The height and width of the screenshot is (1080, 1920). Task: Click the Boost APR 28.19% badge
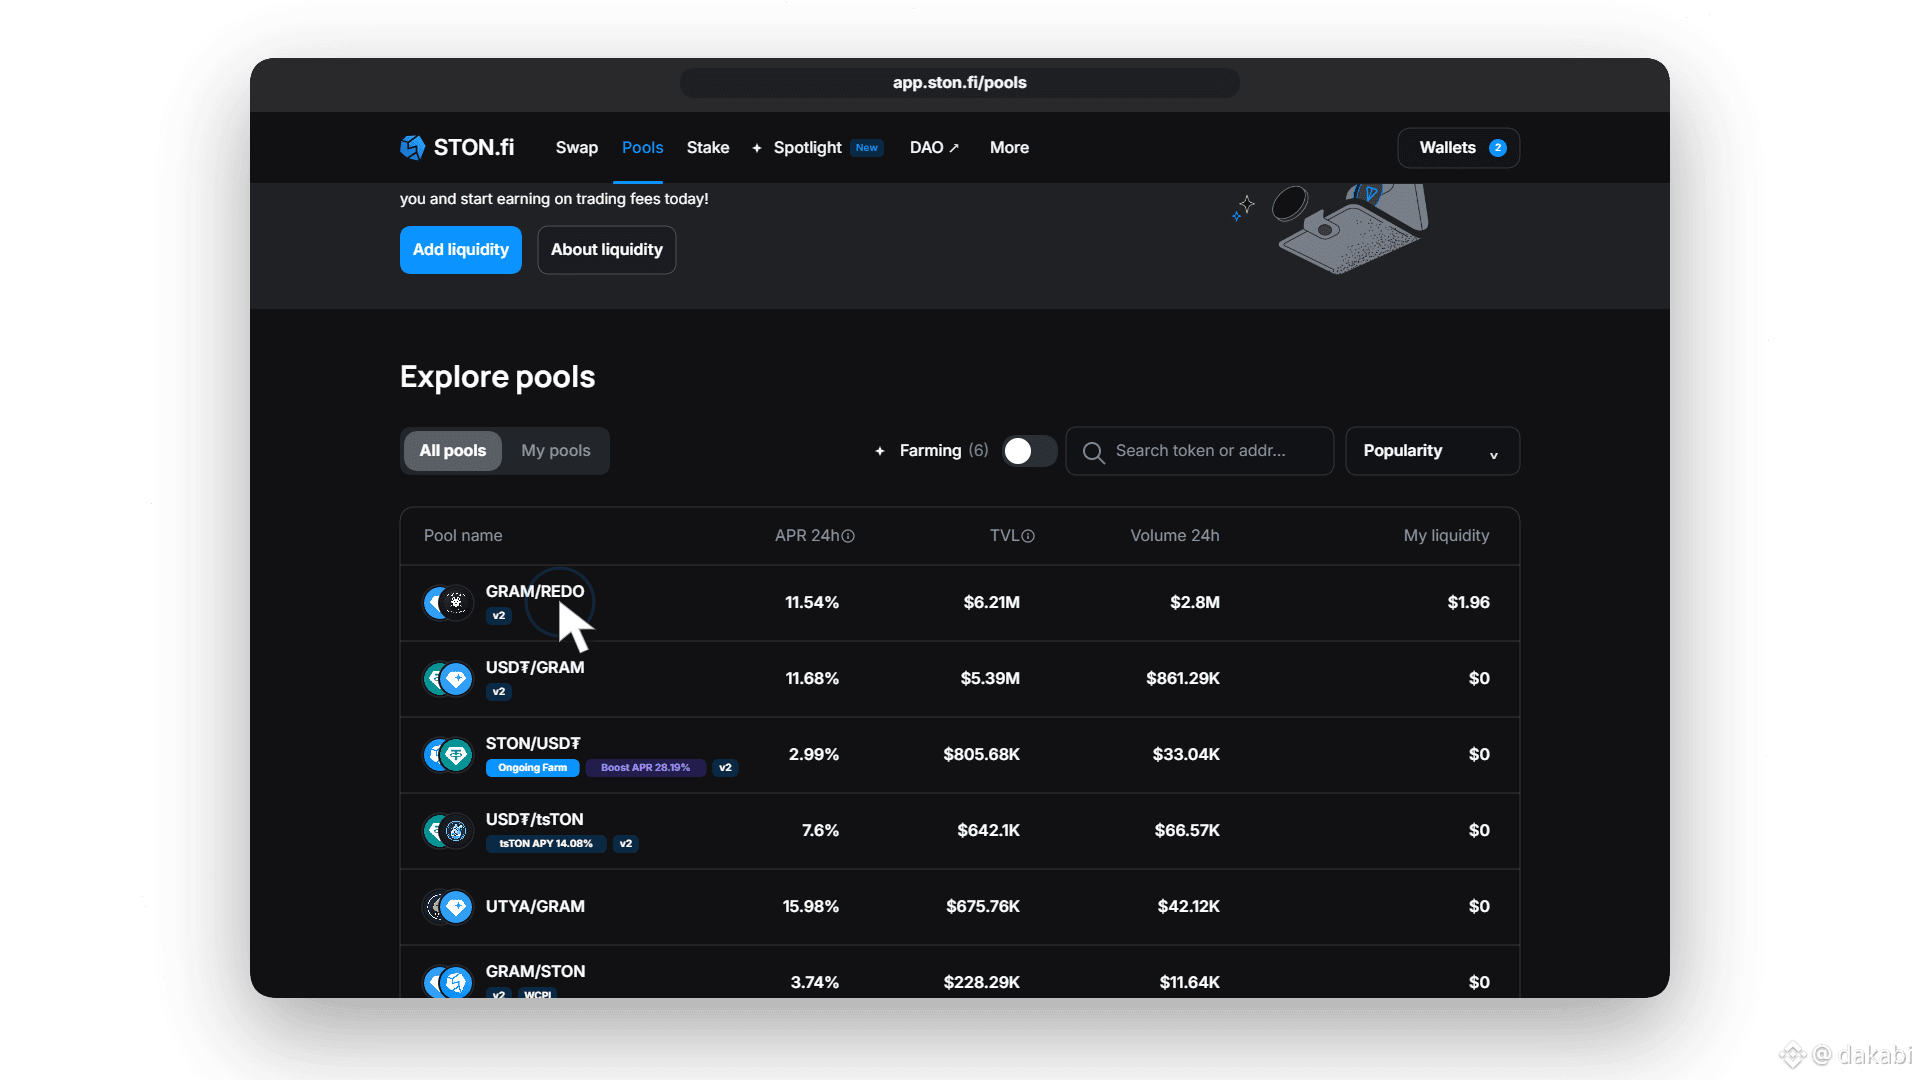646,768
